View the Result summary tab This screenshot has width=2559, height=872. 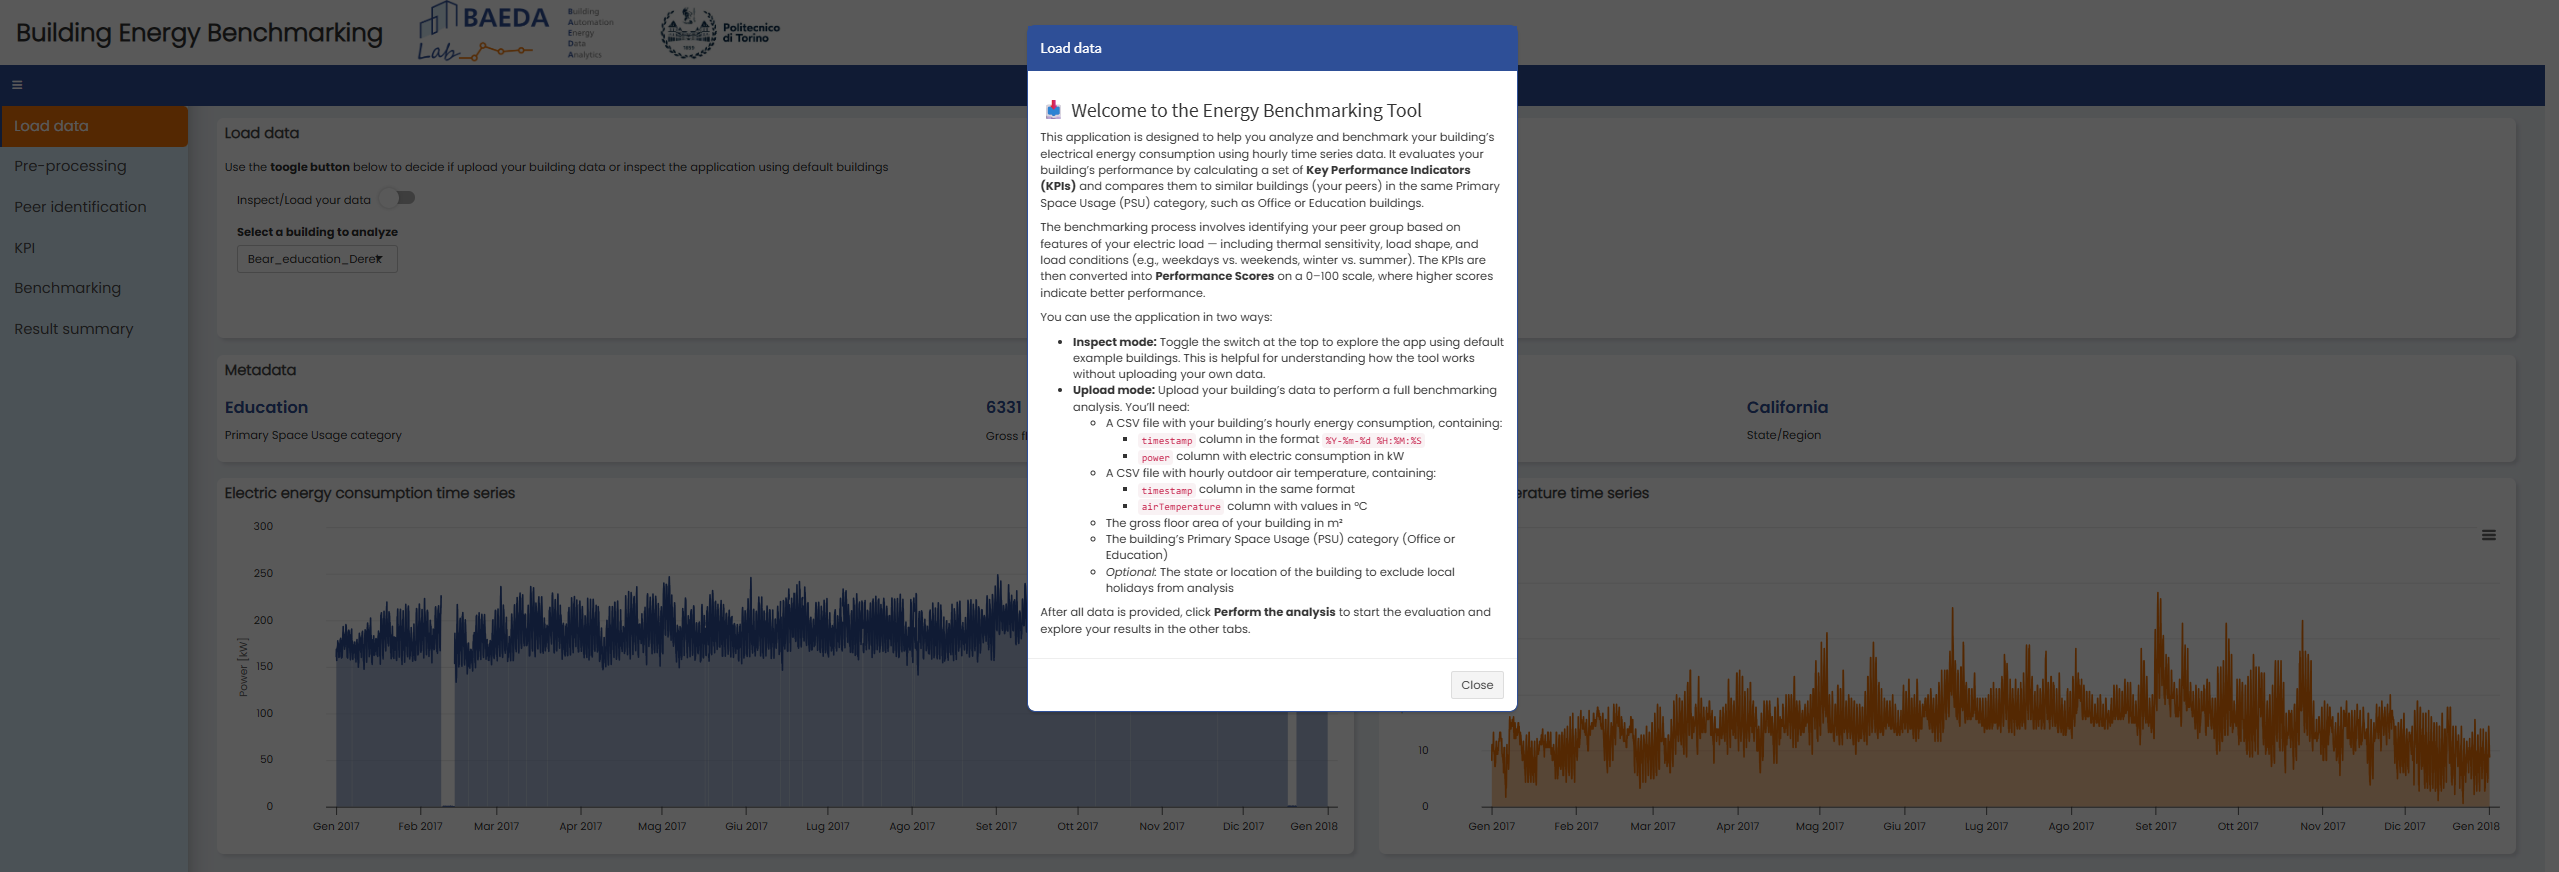point(94,329)
